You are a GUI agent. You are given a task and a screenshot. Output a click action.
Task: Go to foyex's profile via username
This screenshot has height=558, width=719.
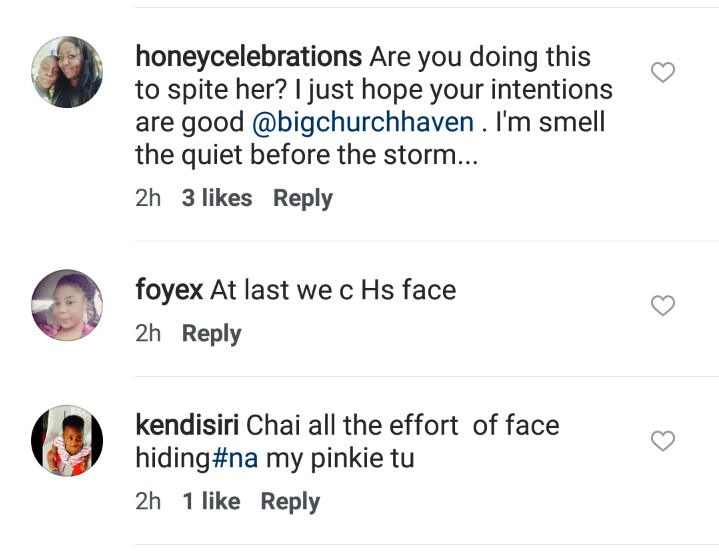pos(169,291)
